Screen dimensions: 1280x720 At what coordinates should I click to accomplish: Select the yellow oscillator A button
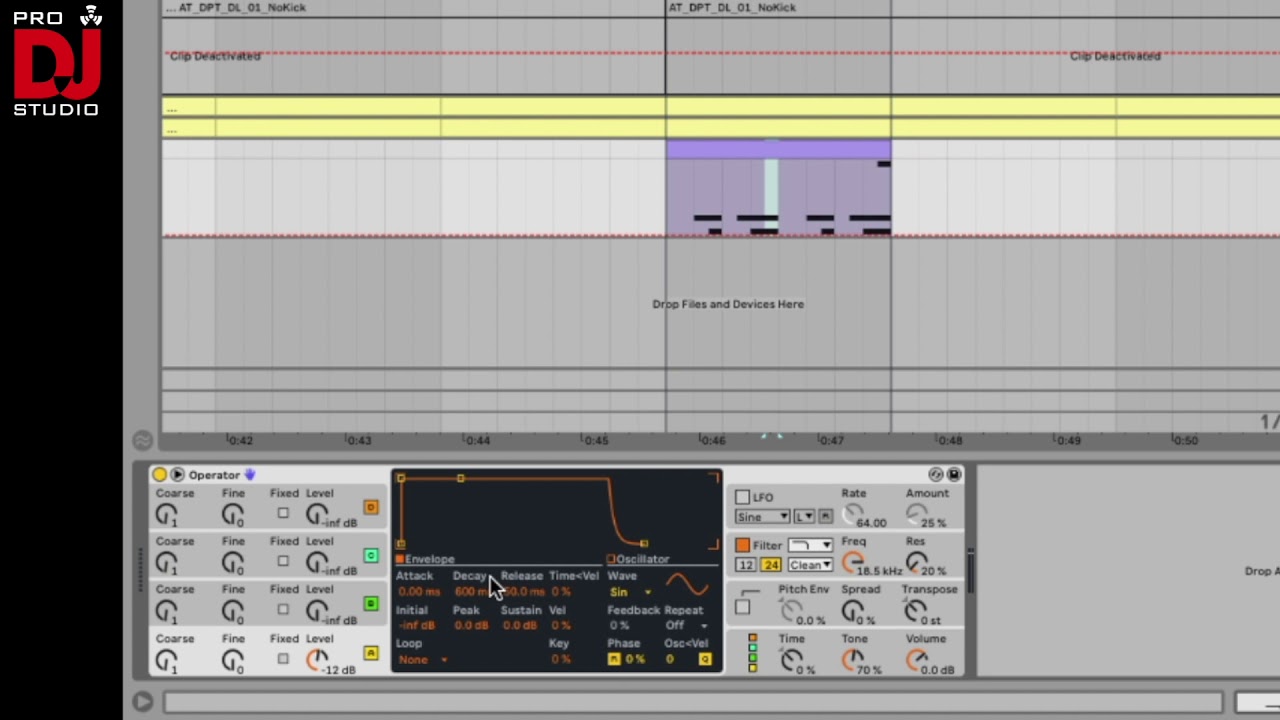(371, 653)
